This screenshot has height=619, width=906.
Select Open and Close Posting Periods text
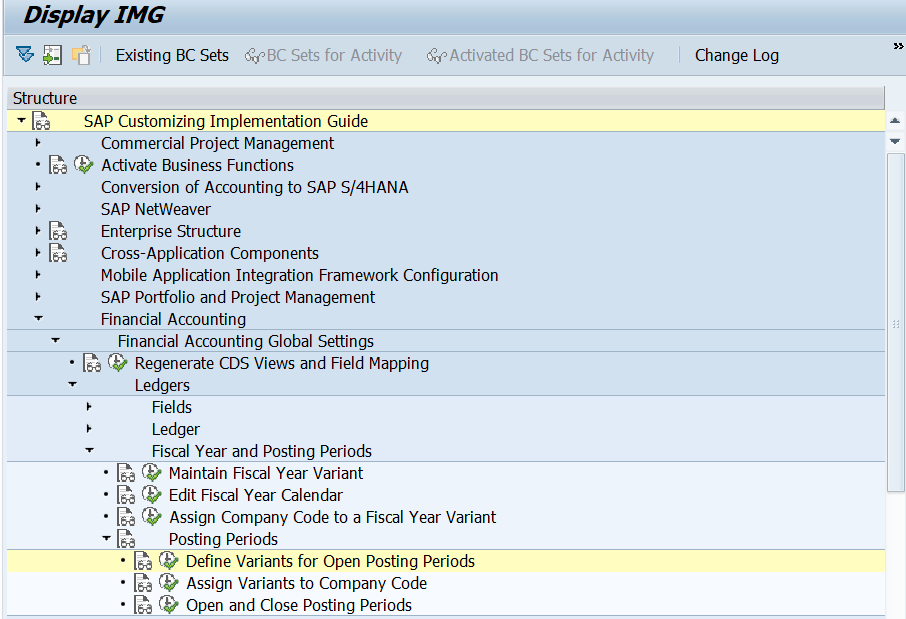click(x=299, y=605)
